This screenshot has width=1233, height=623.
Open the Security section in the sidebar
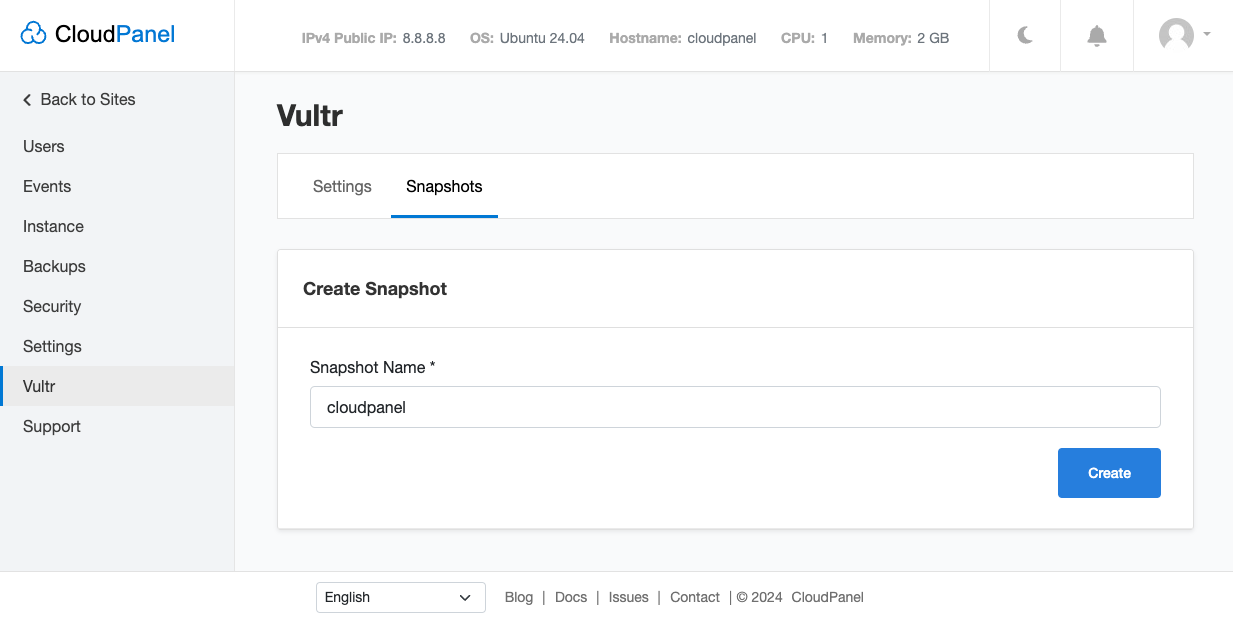point(52,306)
